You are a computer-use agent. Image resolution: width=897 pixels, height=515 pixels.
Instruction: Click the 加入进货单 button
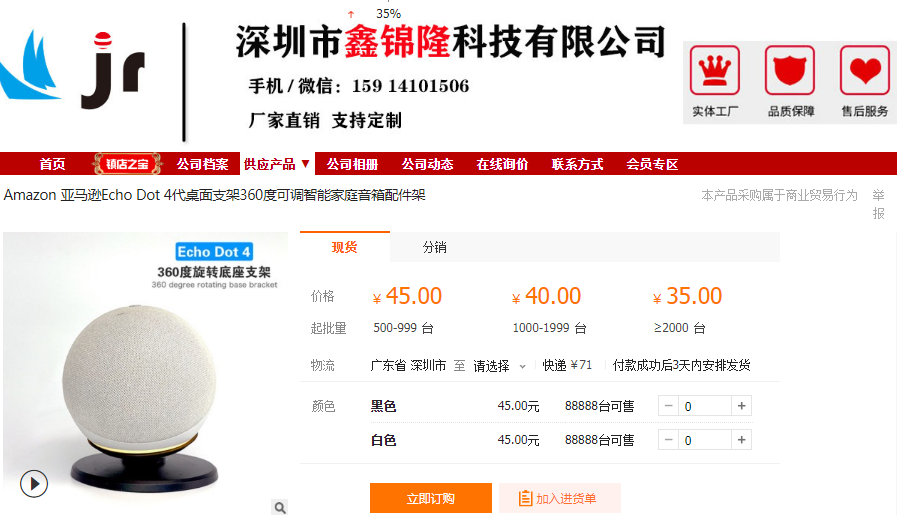(x=559, y=498)
